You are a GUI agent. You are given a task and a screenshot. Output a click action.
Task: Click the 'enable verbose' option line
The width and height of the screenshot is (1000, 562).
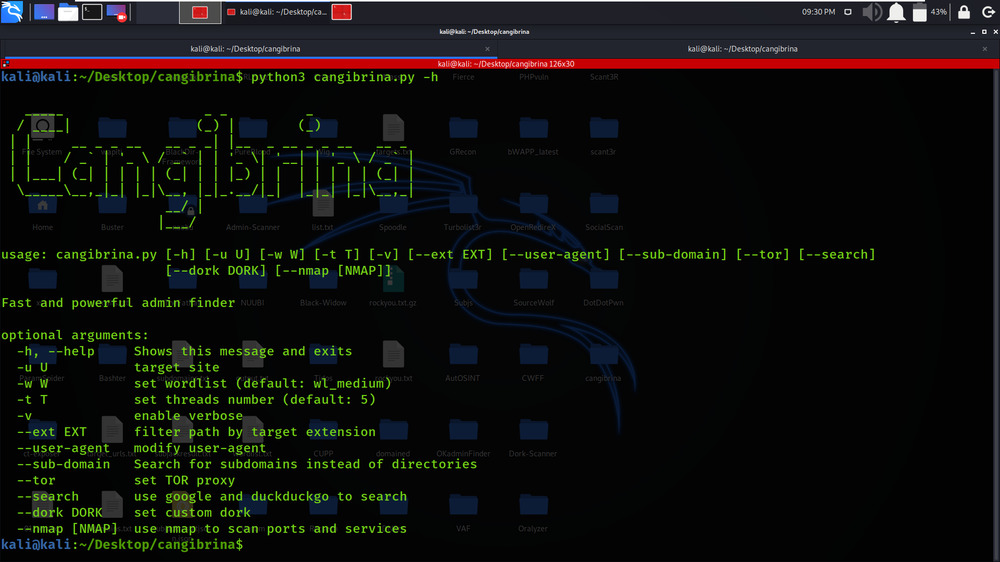(x=130, y=416)
